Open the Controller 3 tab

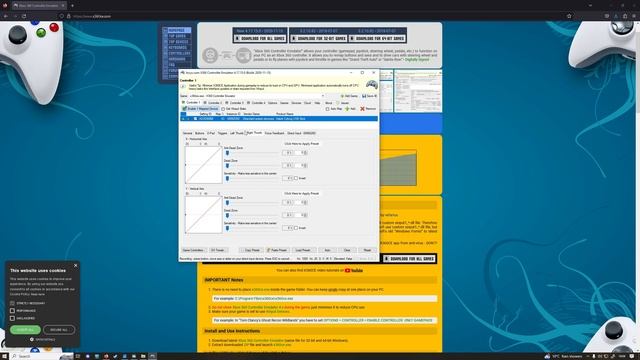pyautogui.click(x=235, y=103)
